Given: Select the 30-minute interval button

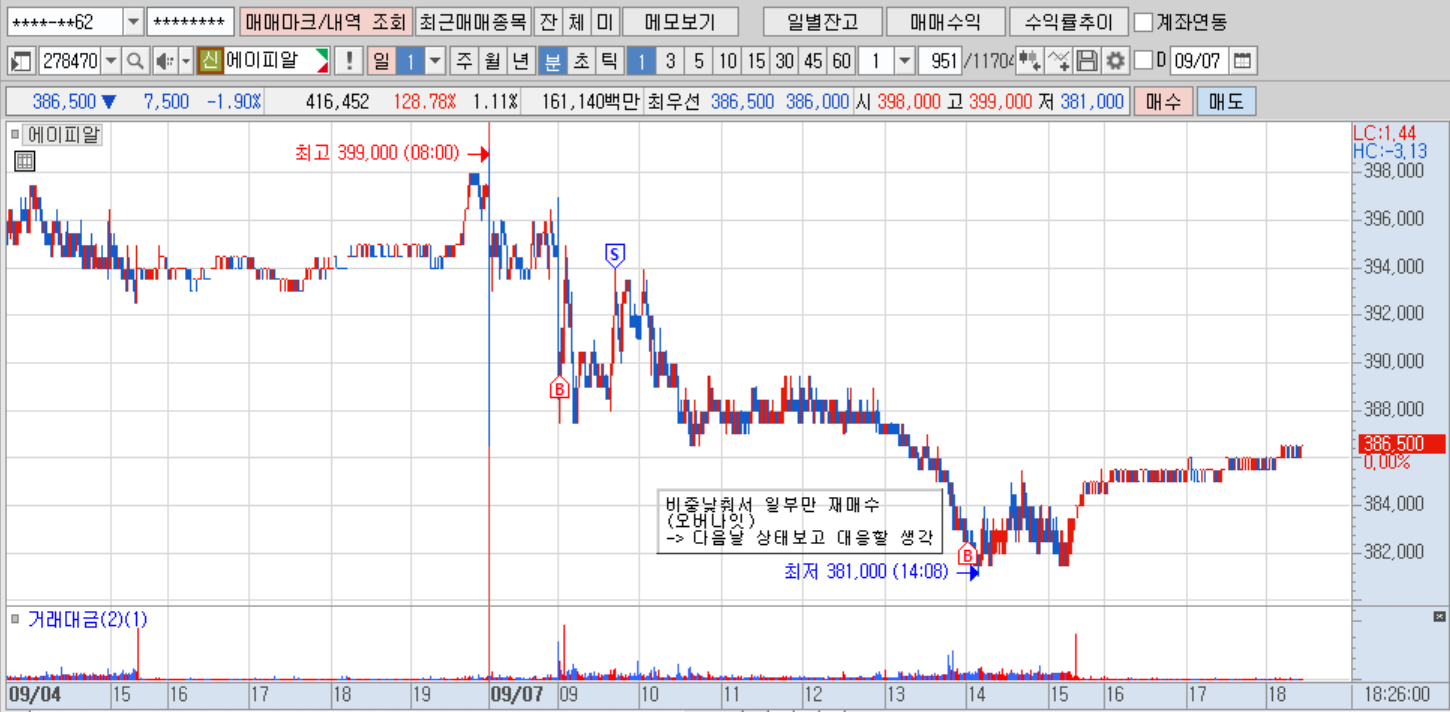Looking at the screenshot, I should coord(785,61).
